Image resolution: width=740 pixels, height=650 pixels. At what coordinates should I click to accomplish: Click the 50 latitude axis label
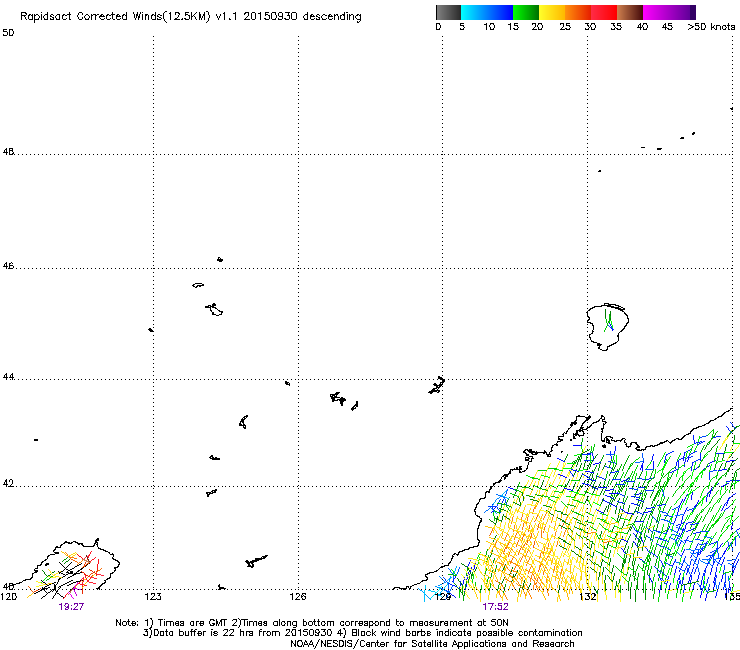click(8, 33)
